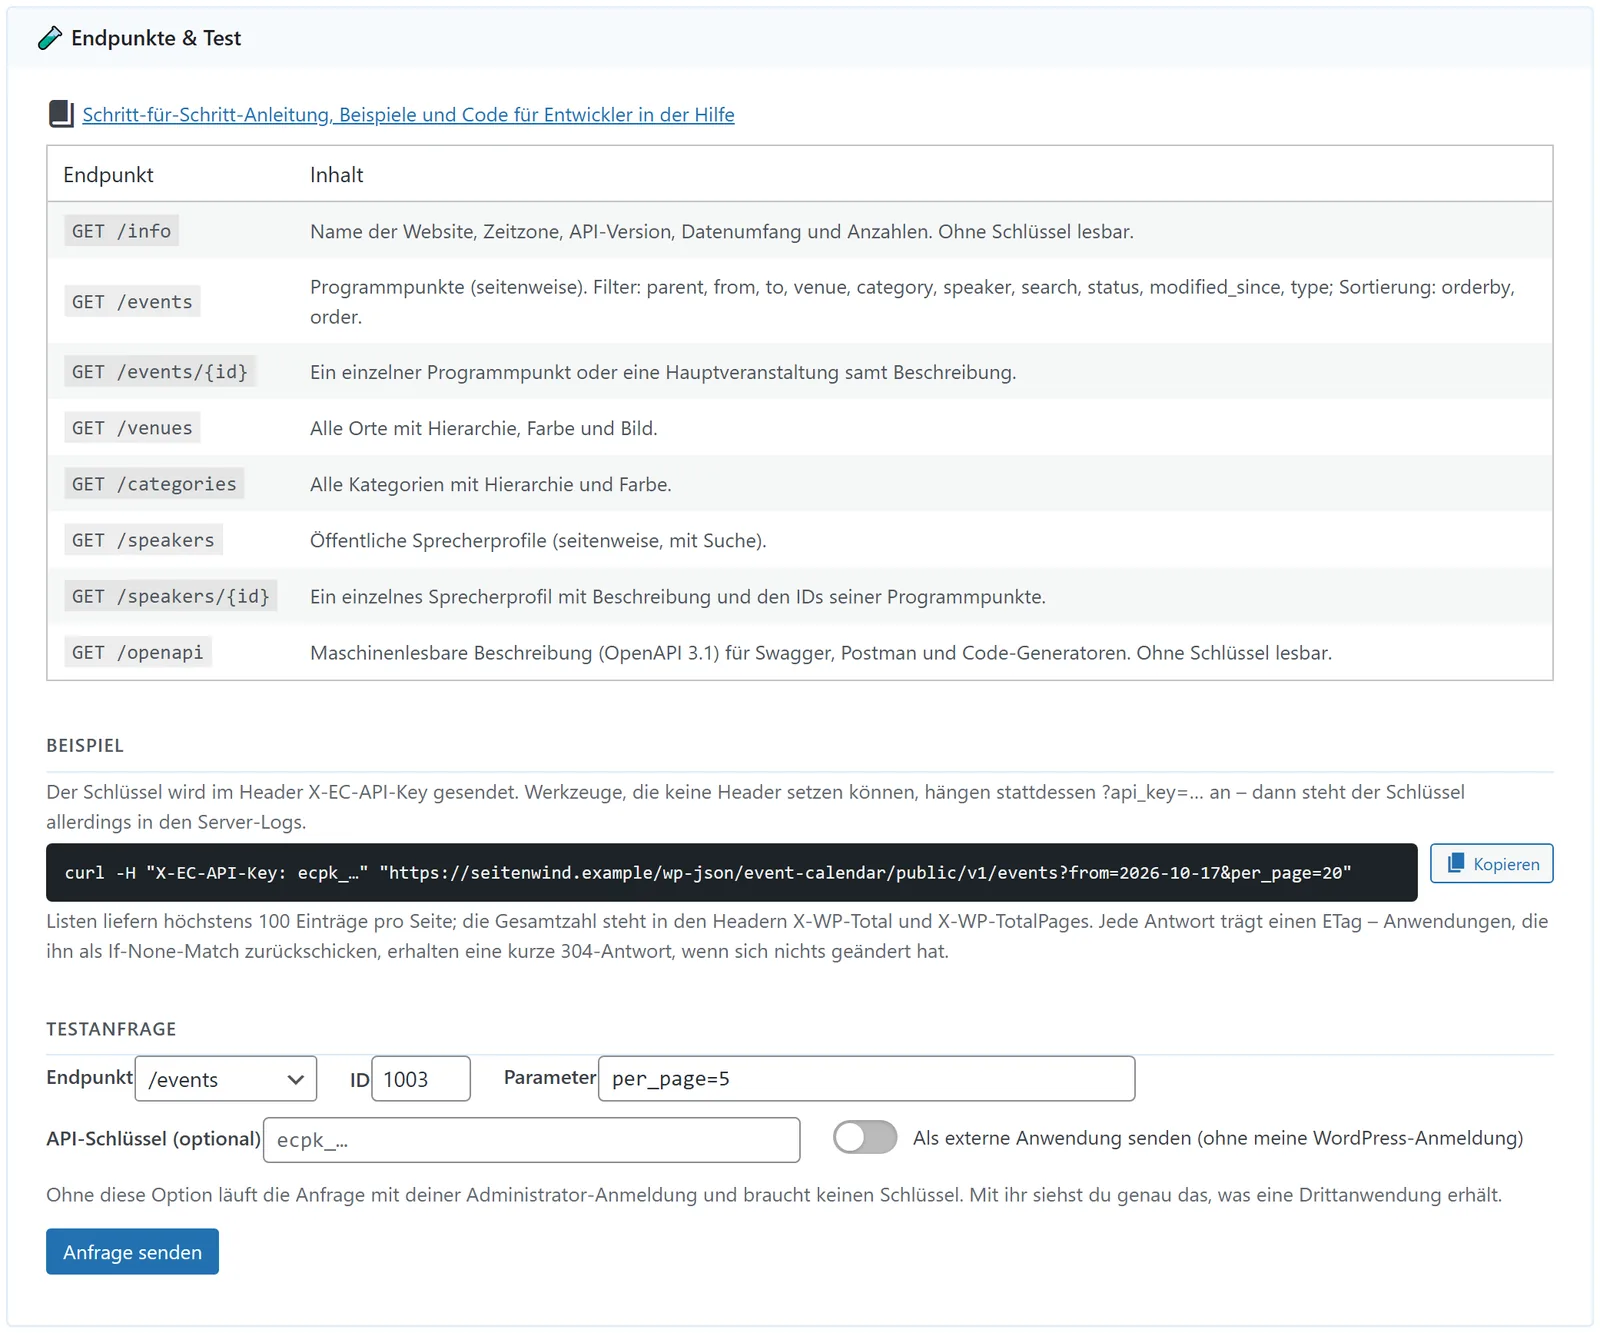Focus the ID field containing 1003

tap(421, 1079)
